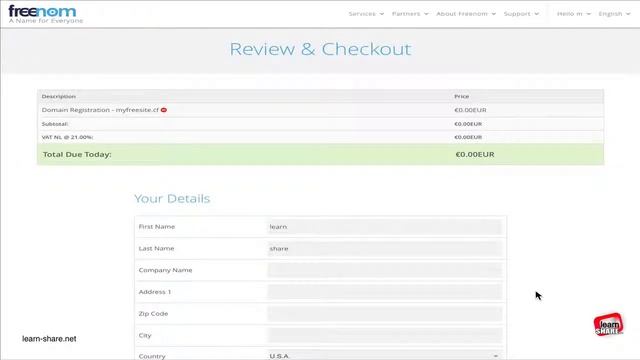The image size is (640, 360).
Task: Click the Total Due Today label
Action: click(77, 154)
